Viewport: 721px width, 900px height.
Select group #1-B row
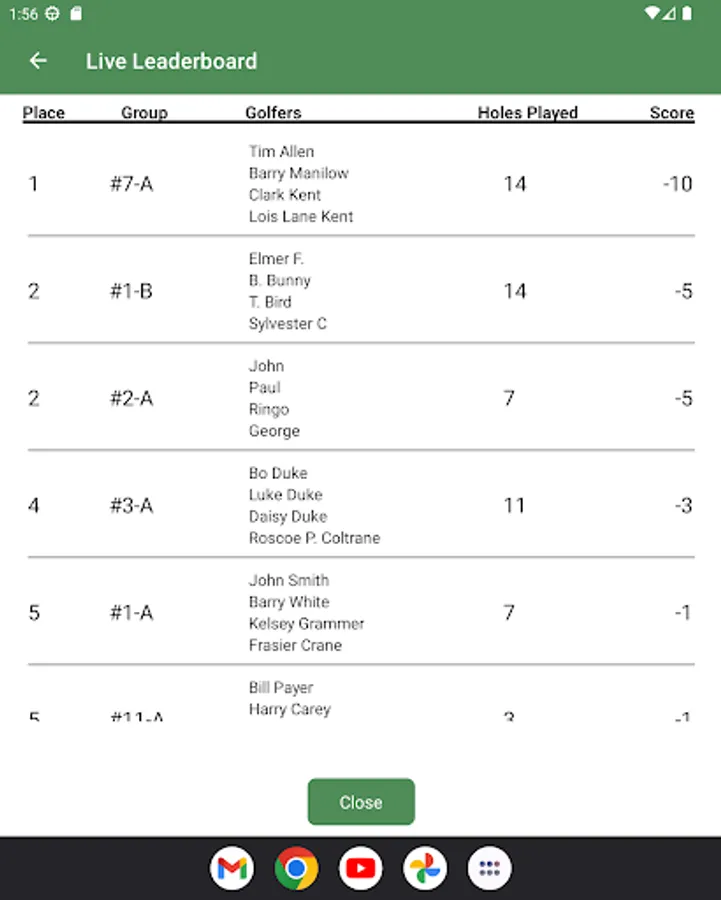(x=361, y=290)
